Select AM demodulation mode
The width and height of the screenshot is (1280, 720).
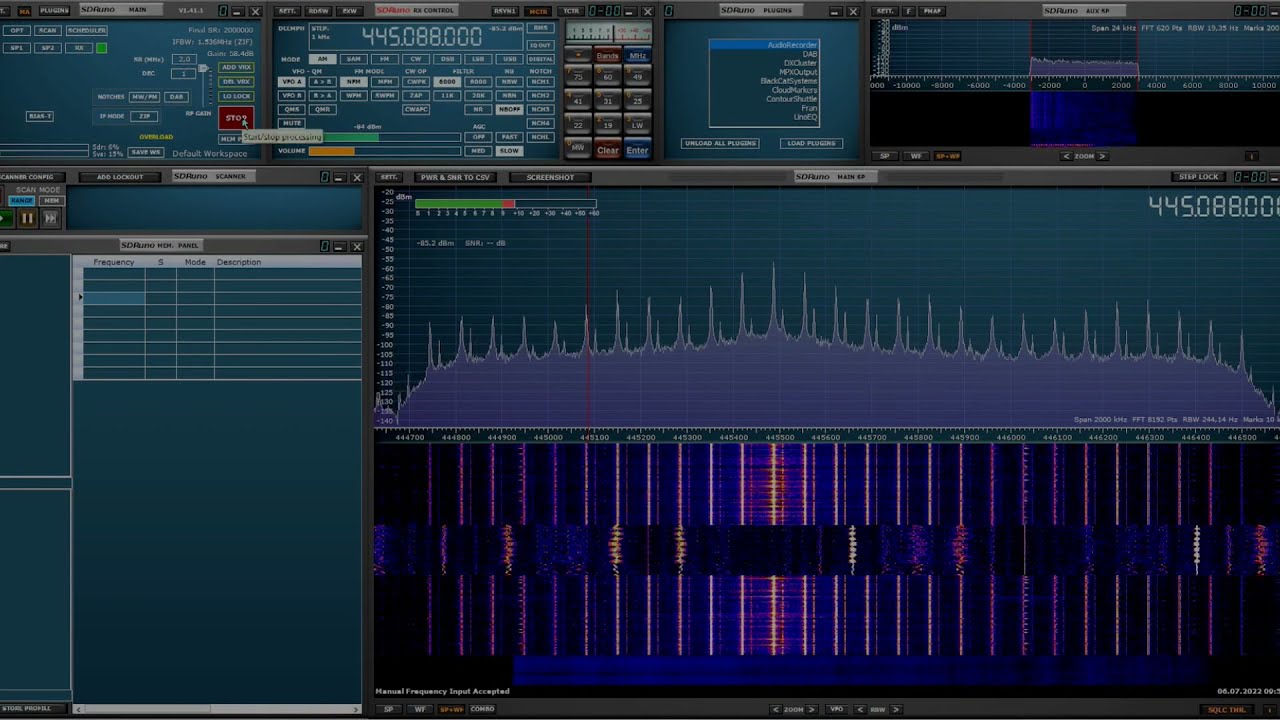click(321, 59)
